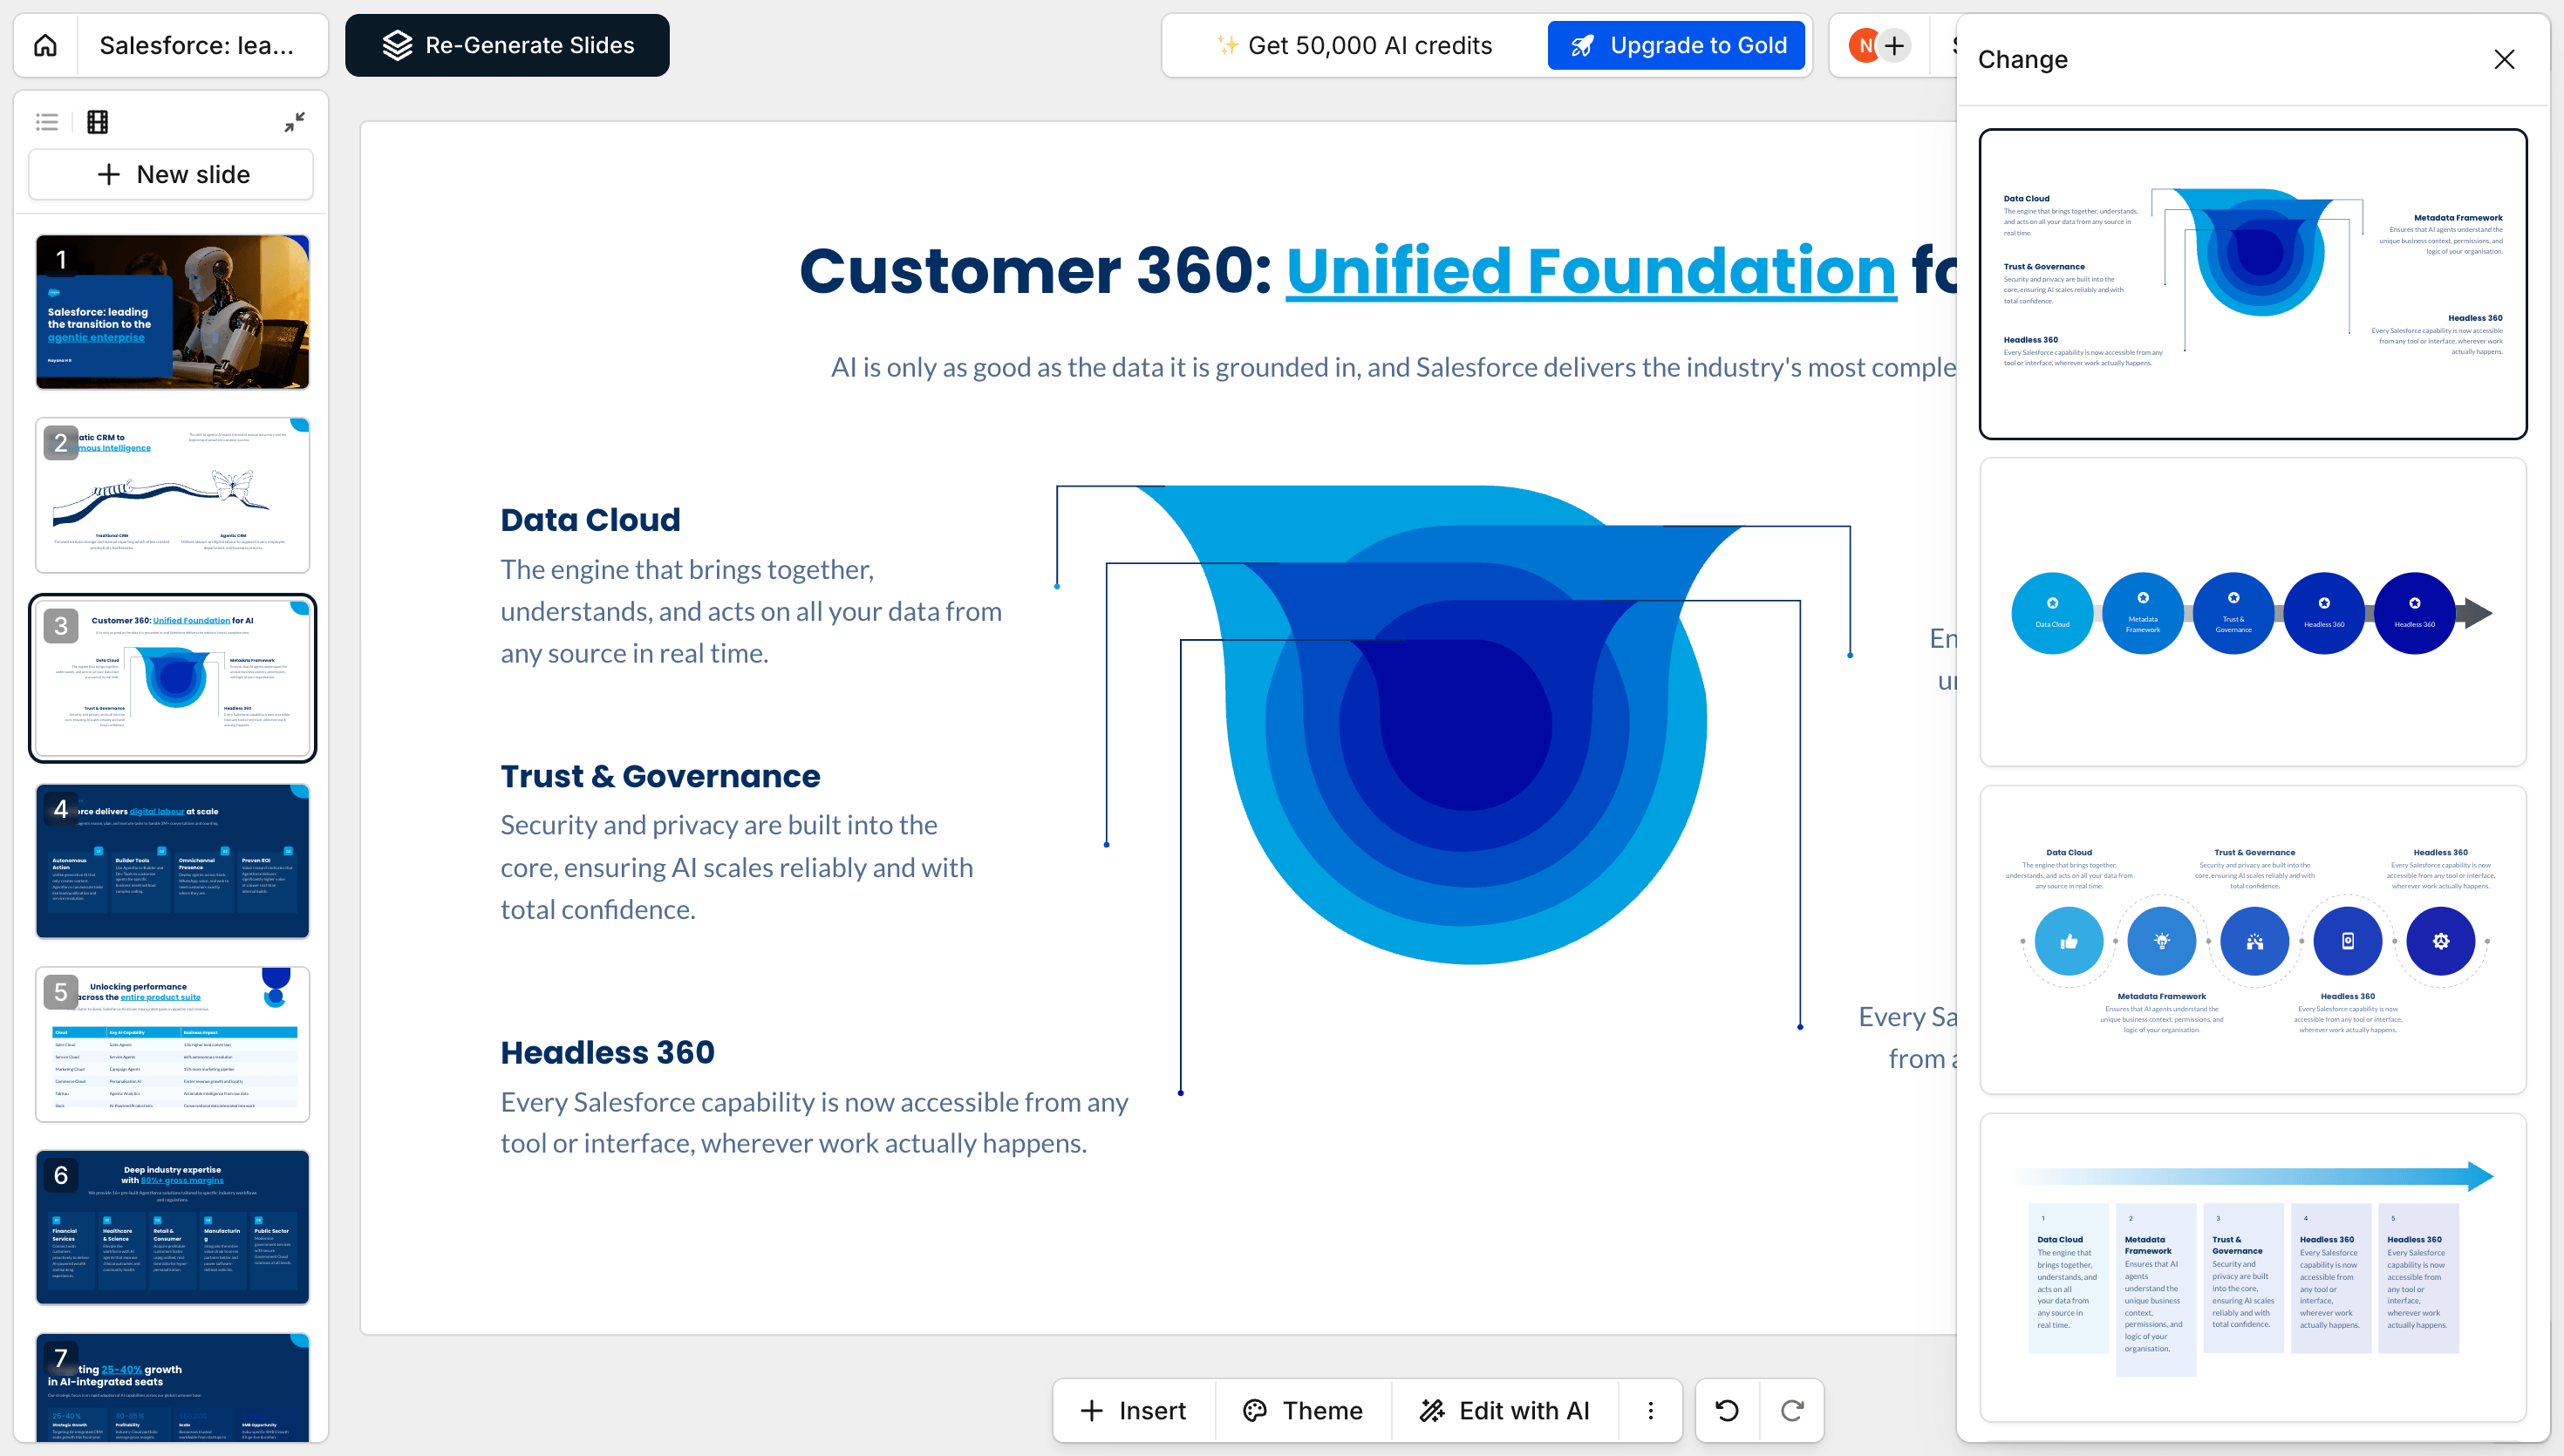2564x1456 pixels.
Task: Select the 'Data Cloud' heading on main slide
Action: click(x=591, y=520)
